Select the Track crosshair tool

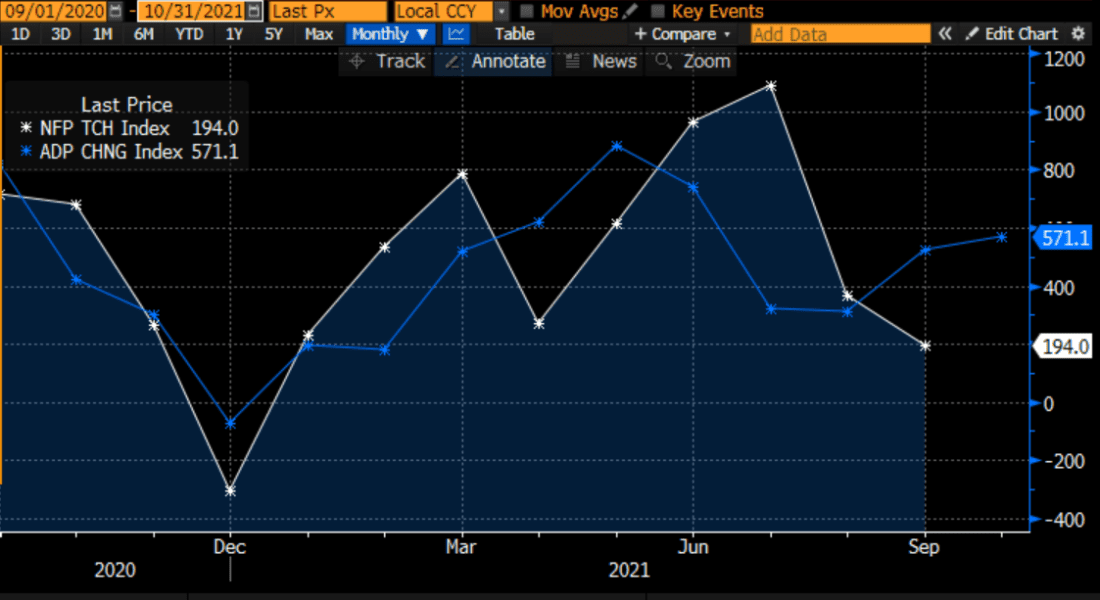click(389, 61)
